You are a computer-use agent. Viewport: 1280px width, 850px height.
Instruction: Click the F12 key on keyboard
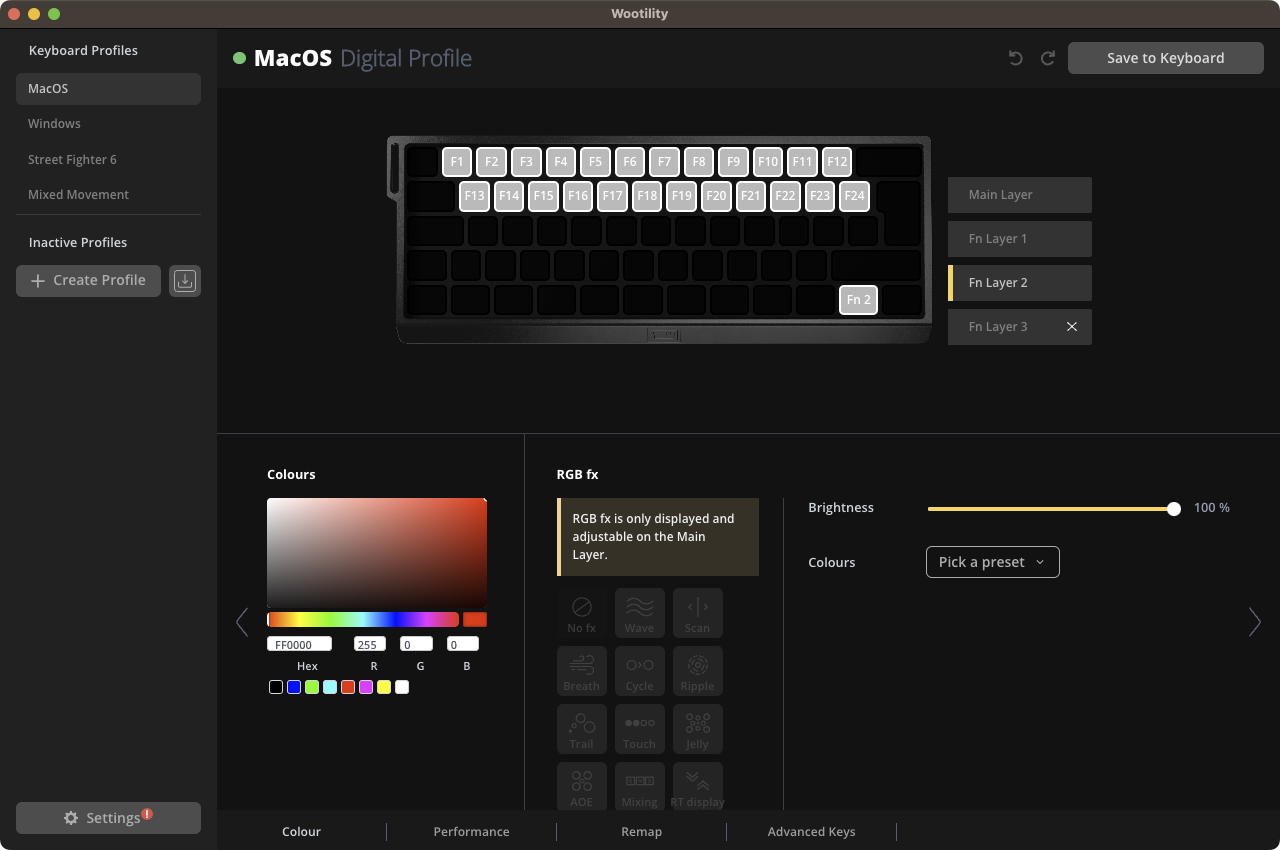tap(837, 162)
